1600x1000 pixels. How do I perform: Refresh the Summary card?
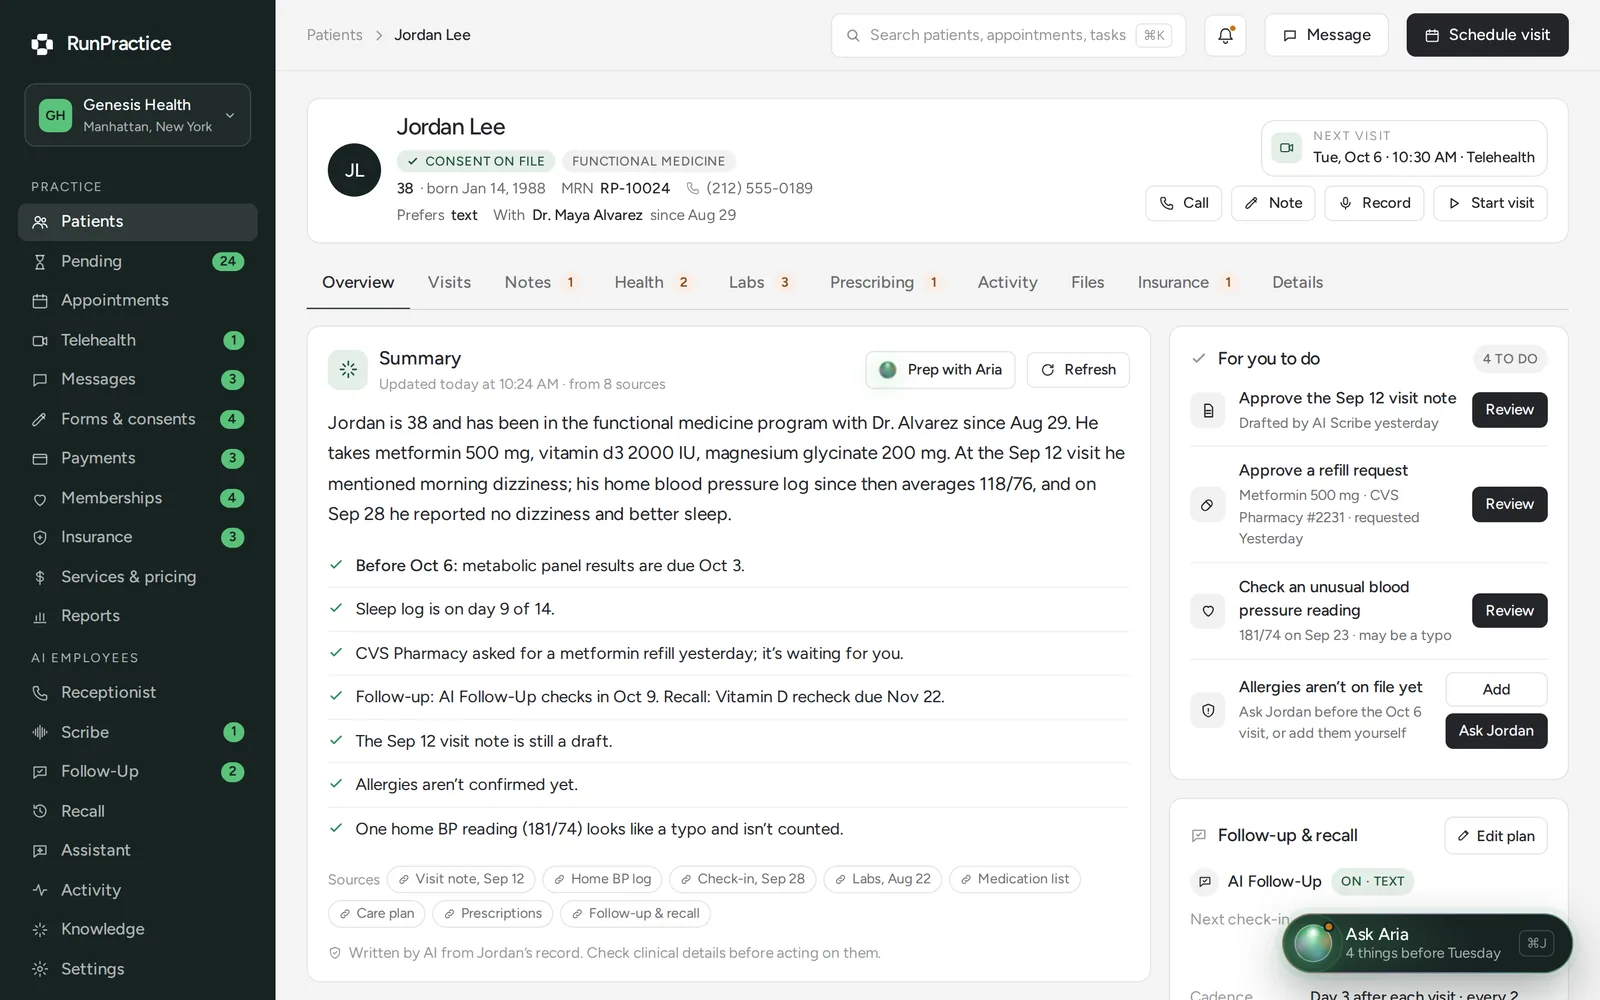click(1078, 370)
